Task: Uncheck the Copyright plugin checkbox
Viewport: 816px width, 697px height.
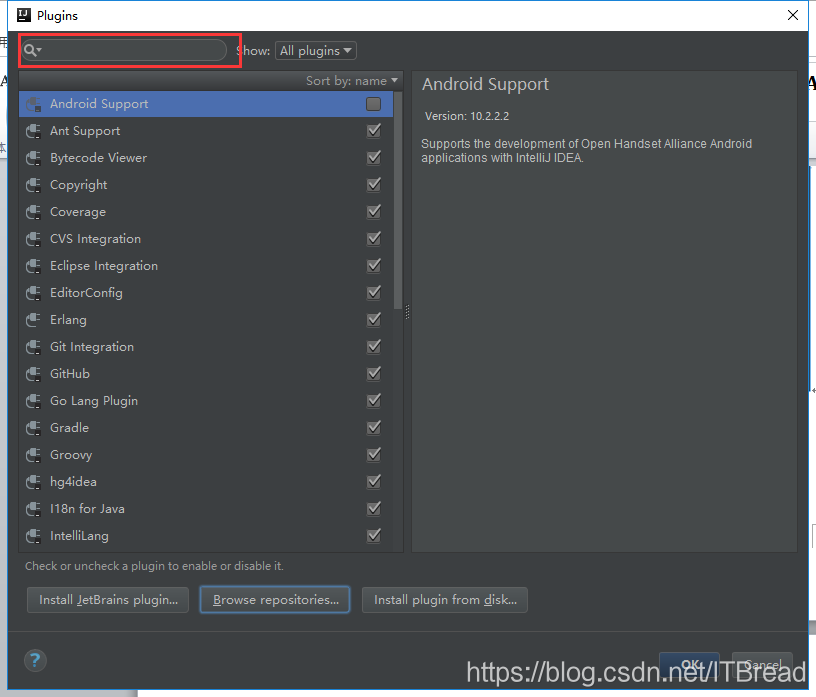Action: tap(374, 185)
